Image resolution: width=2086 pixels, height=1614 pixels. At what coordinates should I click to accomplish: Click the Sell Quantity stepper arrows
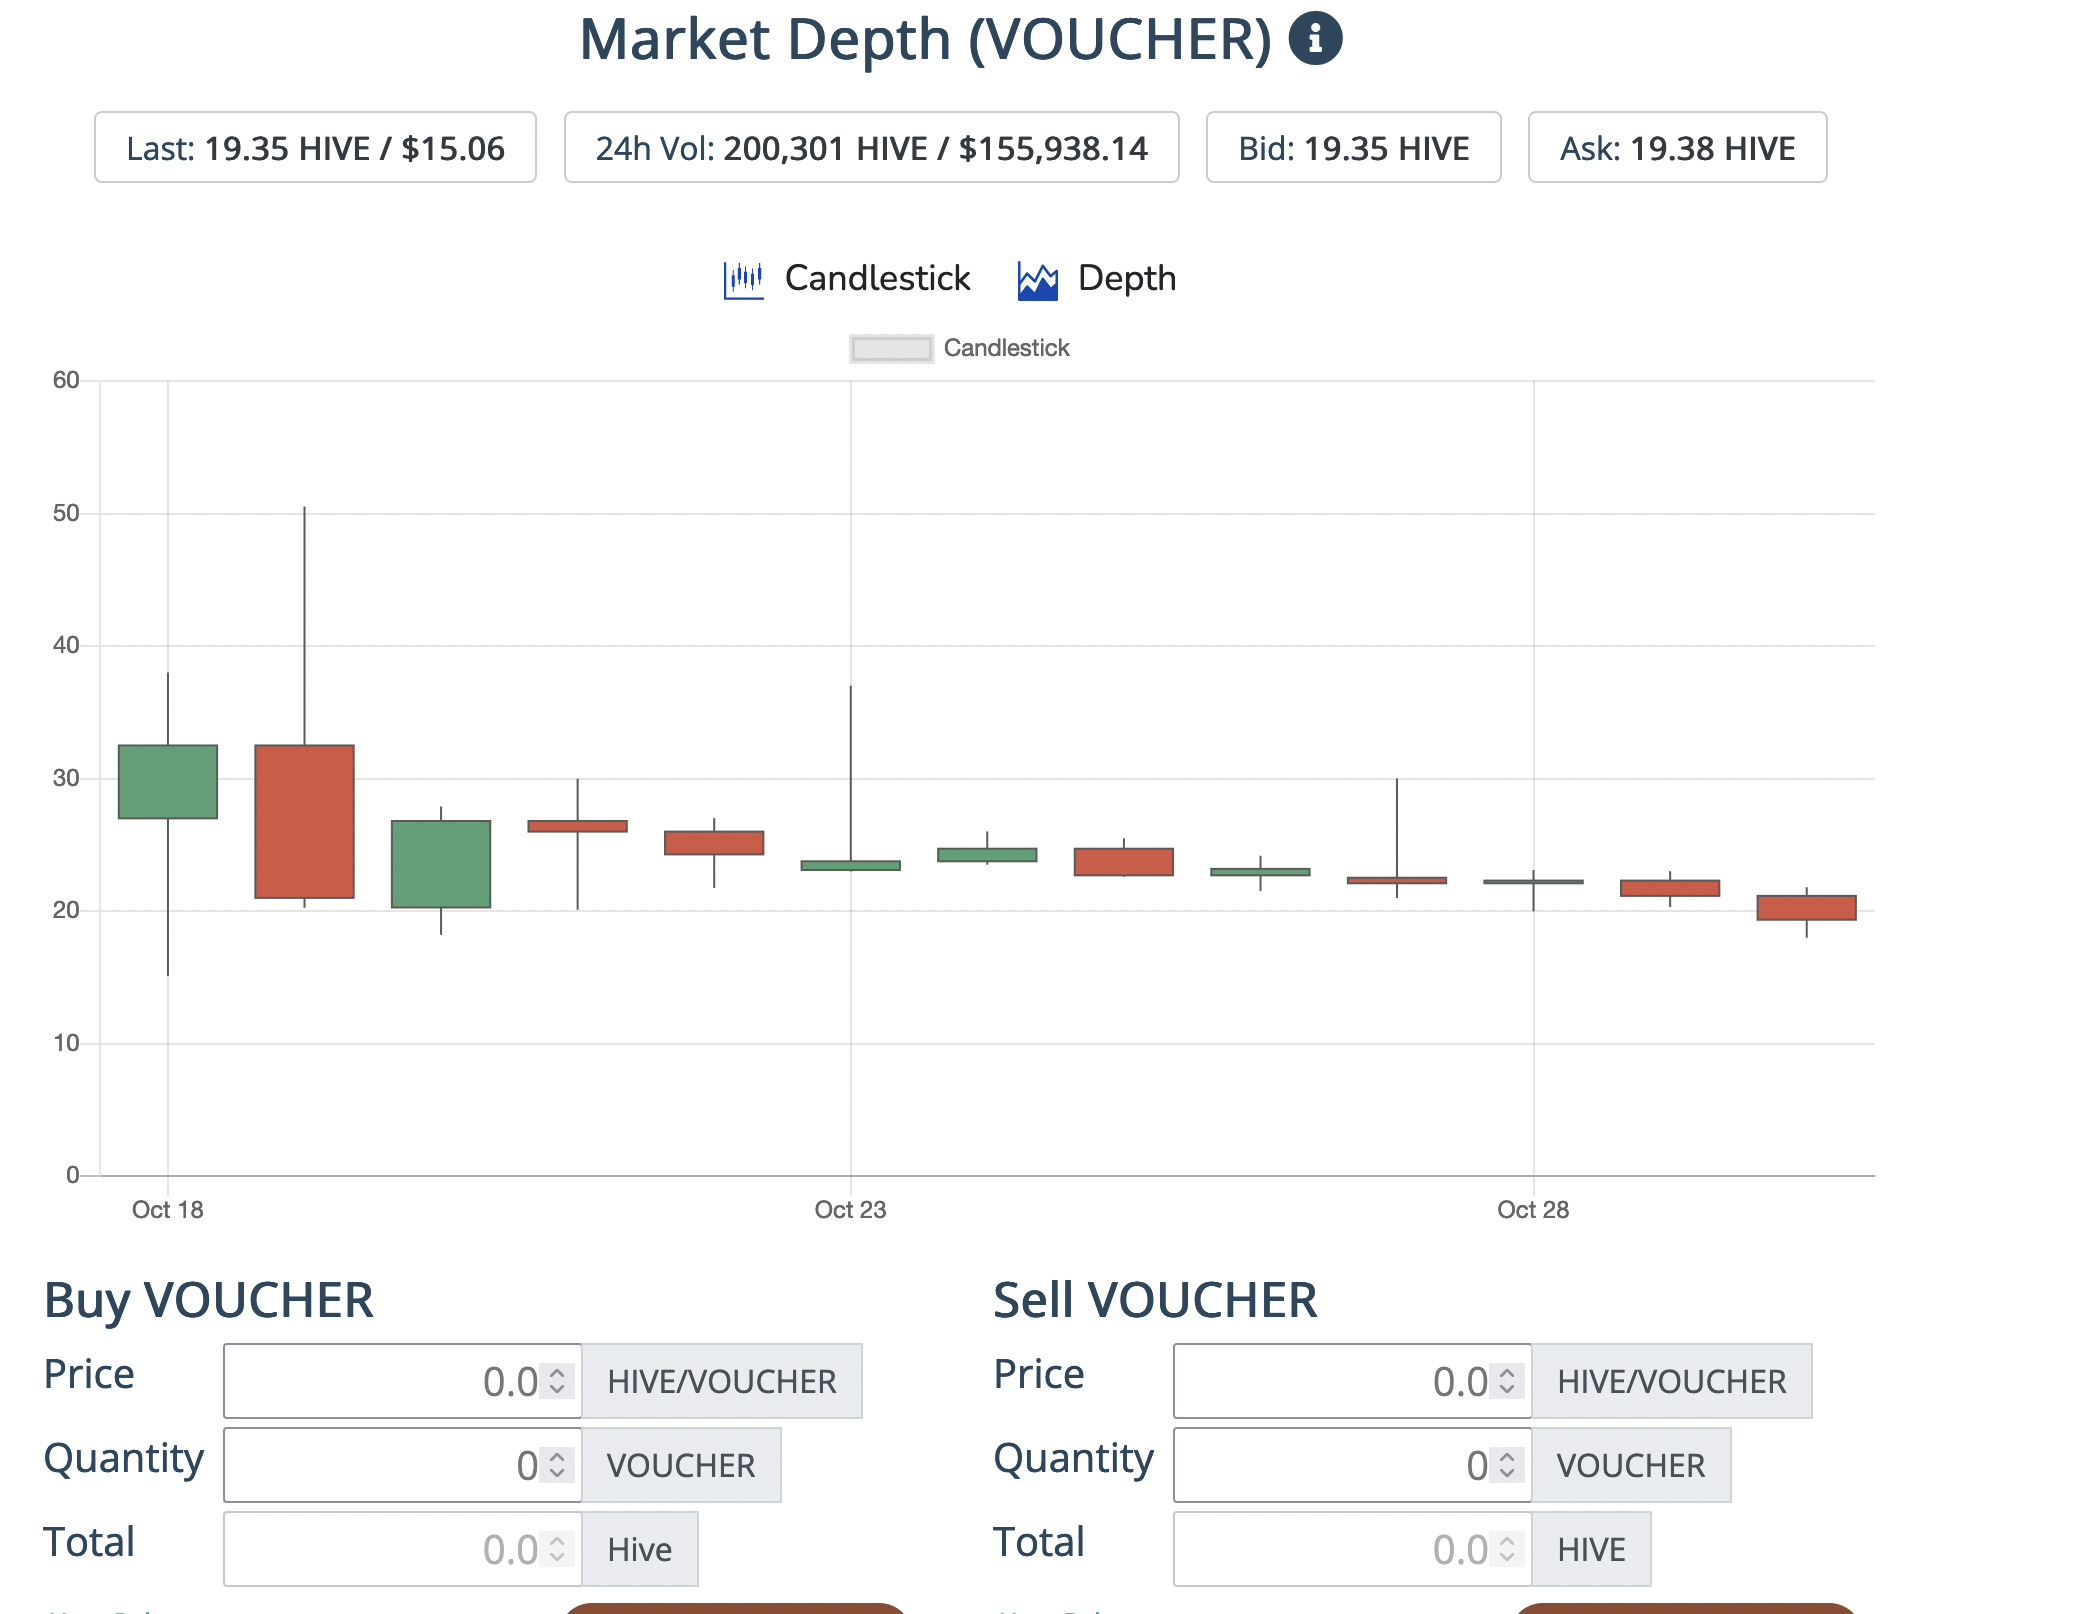(1507, 1465)
